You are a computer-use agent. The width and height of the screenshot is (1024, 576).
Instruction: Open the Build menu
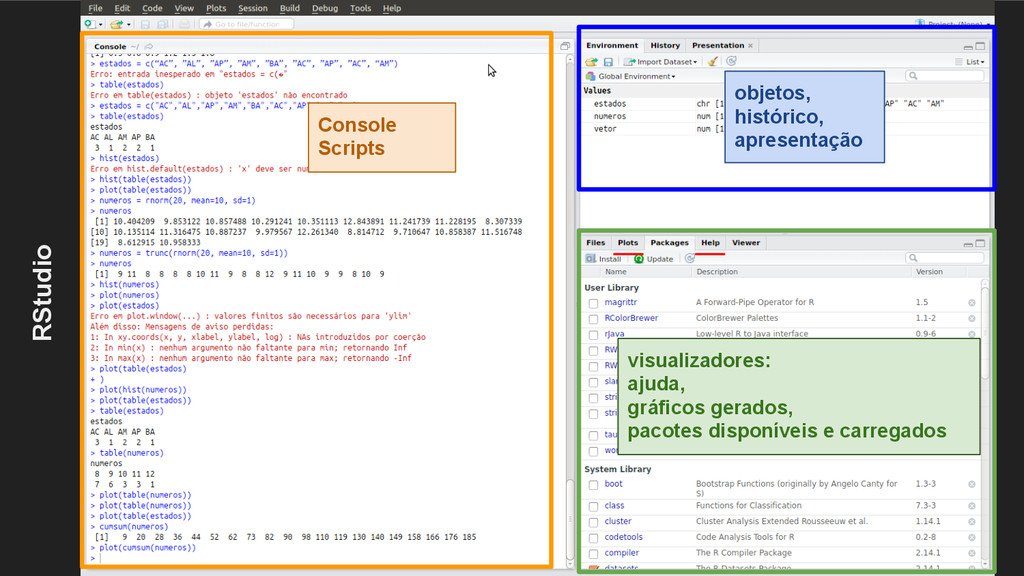coord(289,8)
